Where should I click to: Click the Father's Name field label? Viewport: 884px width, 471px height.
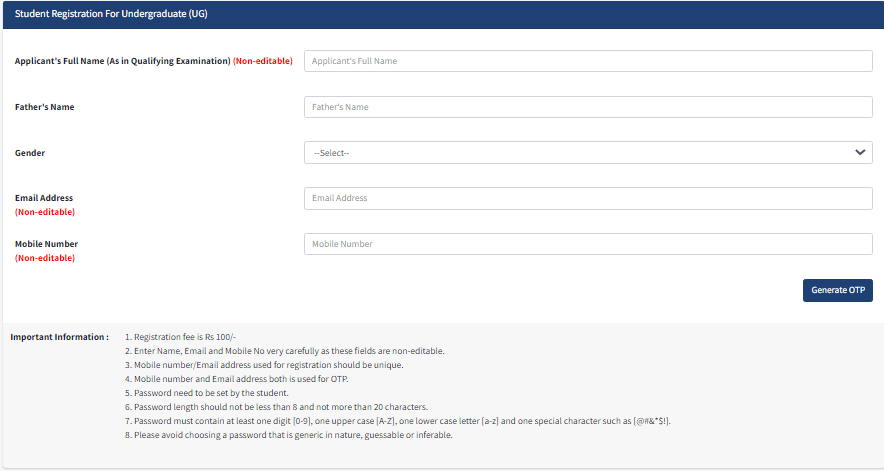pyautogui.click(x=45, y=107)
